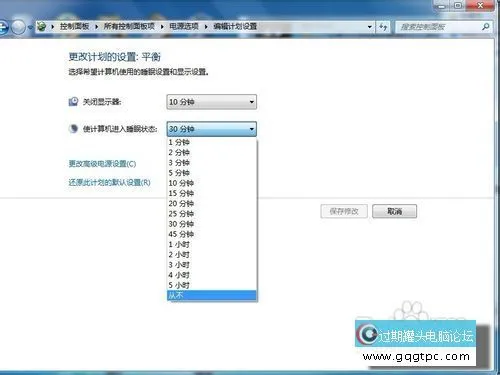
Task: Choose 4 小时 in sleep list
Action: [x=212, y=275]
